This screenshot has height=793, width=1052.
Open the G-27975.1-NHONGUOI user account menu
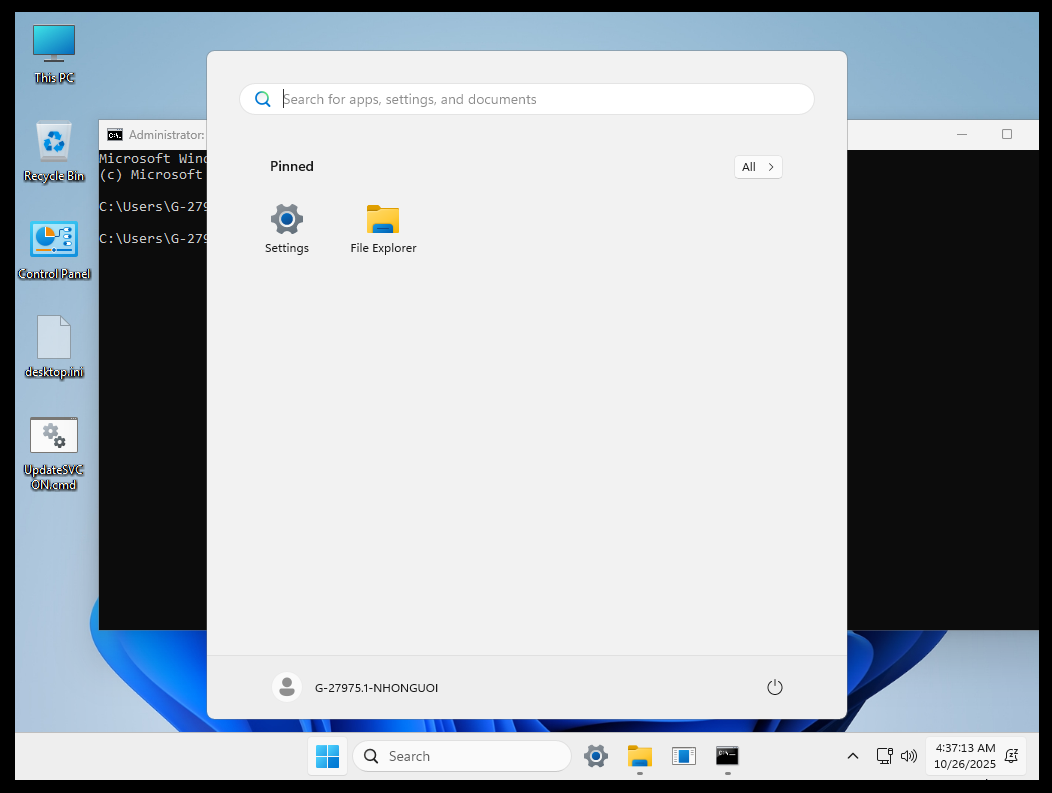(x=356, y=687)
